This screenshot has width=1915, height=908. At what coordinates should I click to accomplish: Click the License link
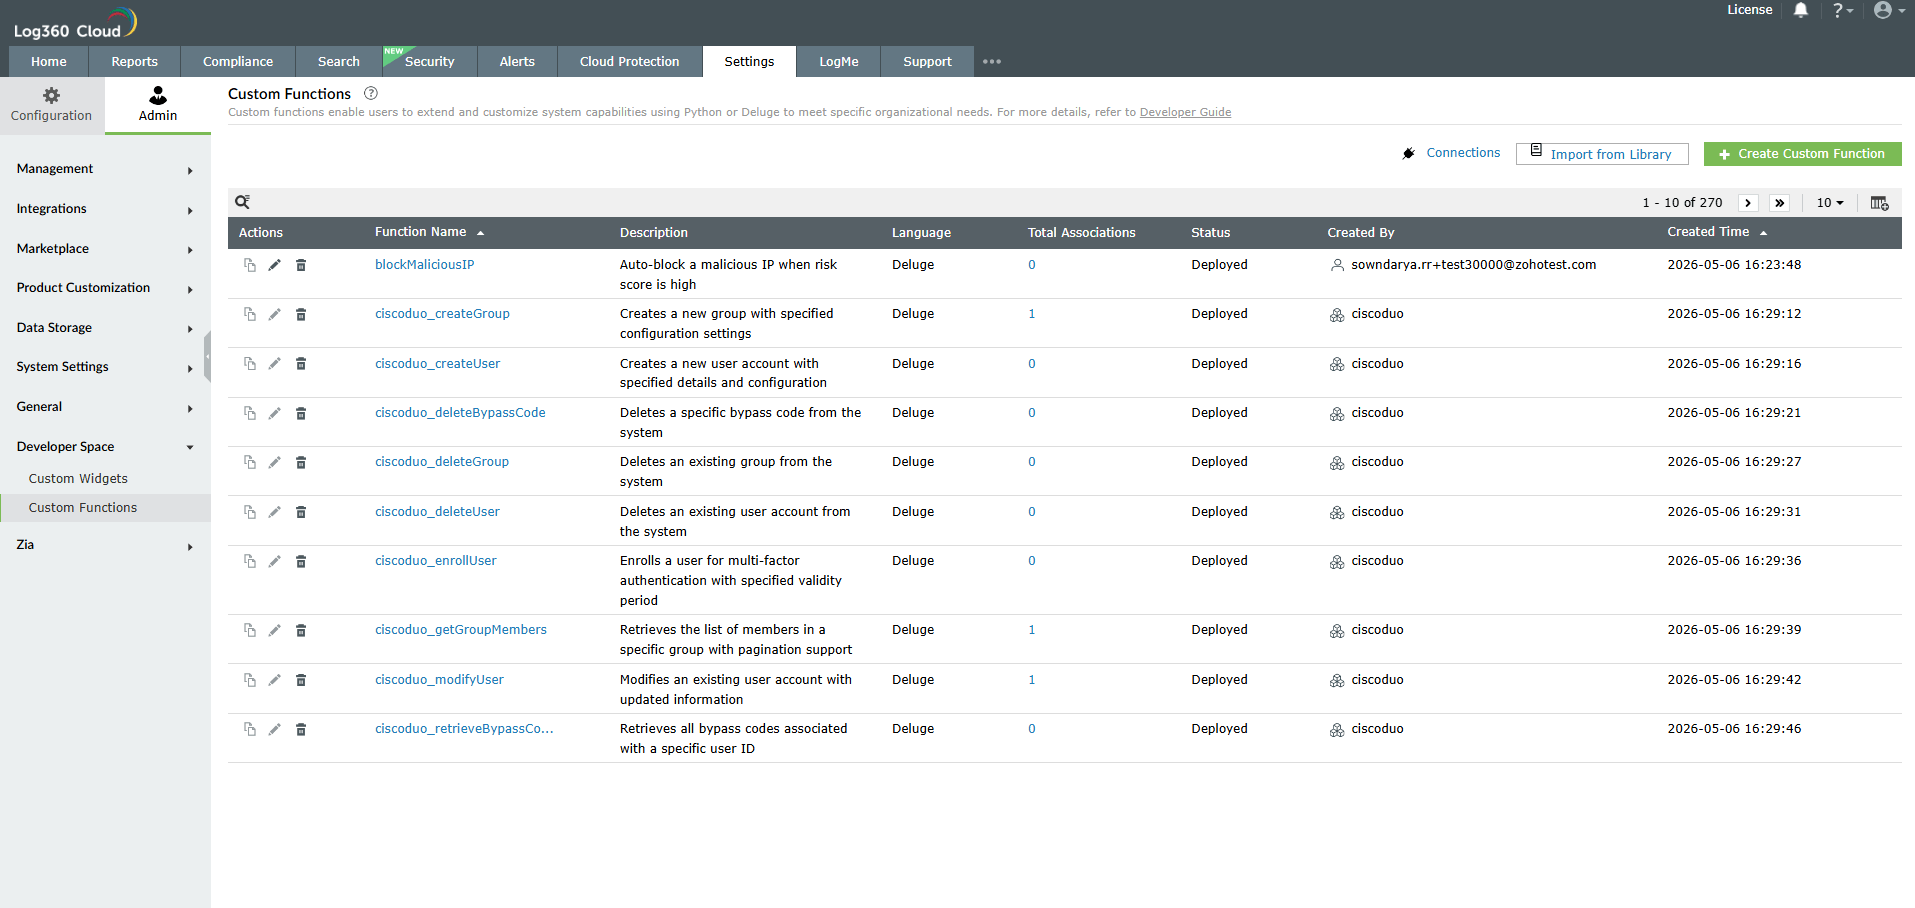(1749, 10)
